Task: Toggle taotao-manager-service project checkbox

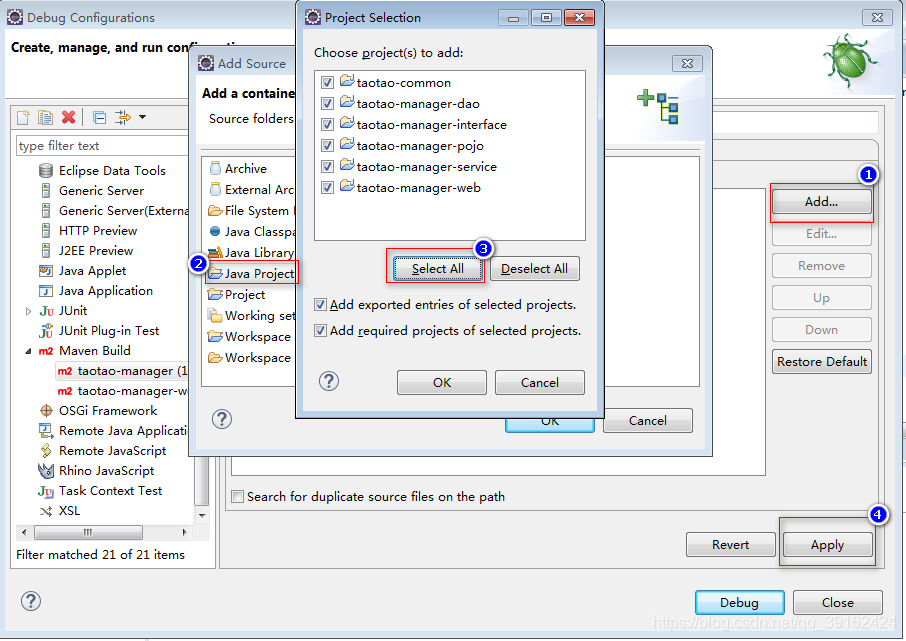Action: pos(327,166)
